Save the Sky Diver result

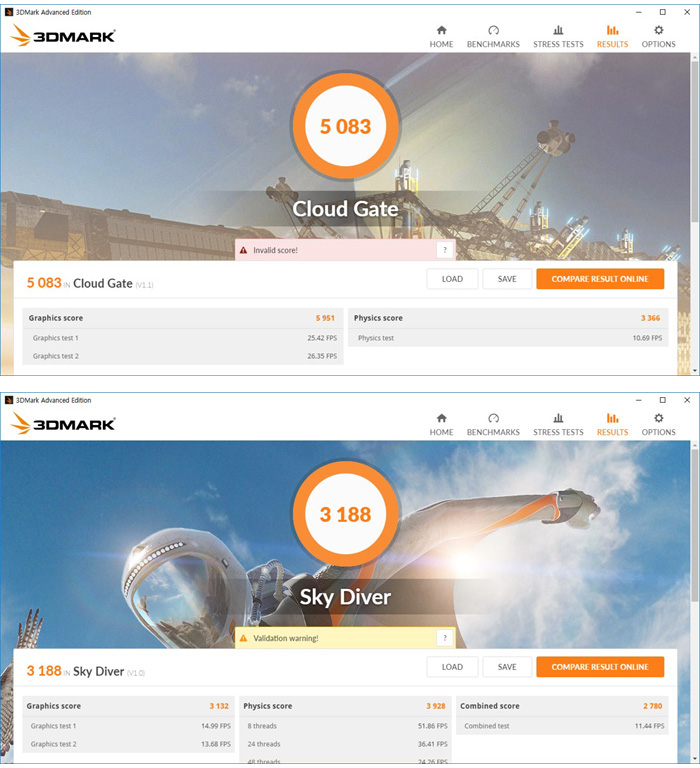pyautogui.click(x=507, y=667)
